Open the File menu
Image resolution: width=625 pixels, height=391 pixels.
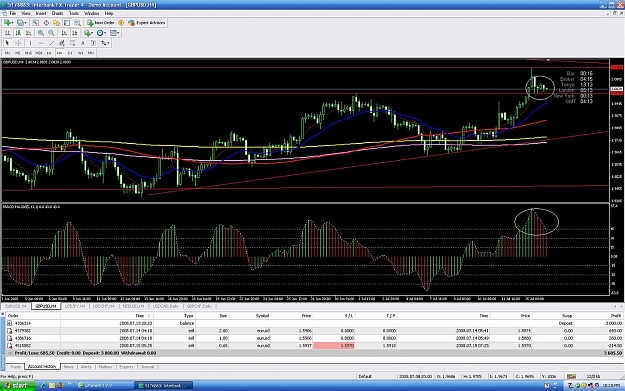coord(13,13)
